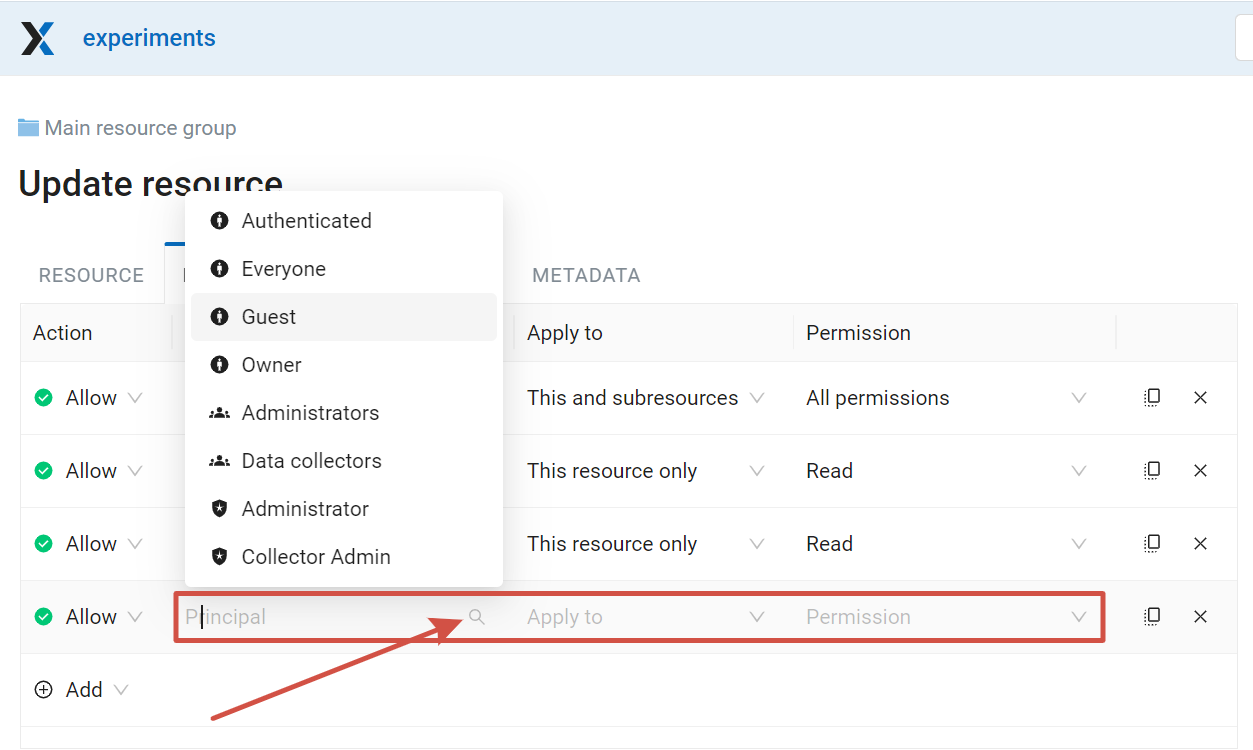Select Everyone from the principal list
The image size is (1253, 750).
pyautogui.click(x=344, y=269)
